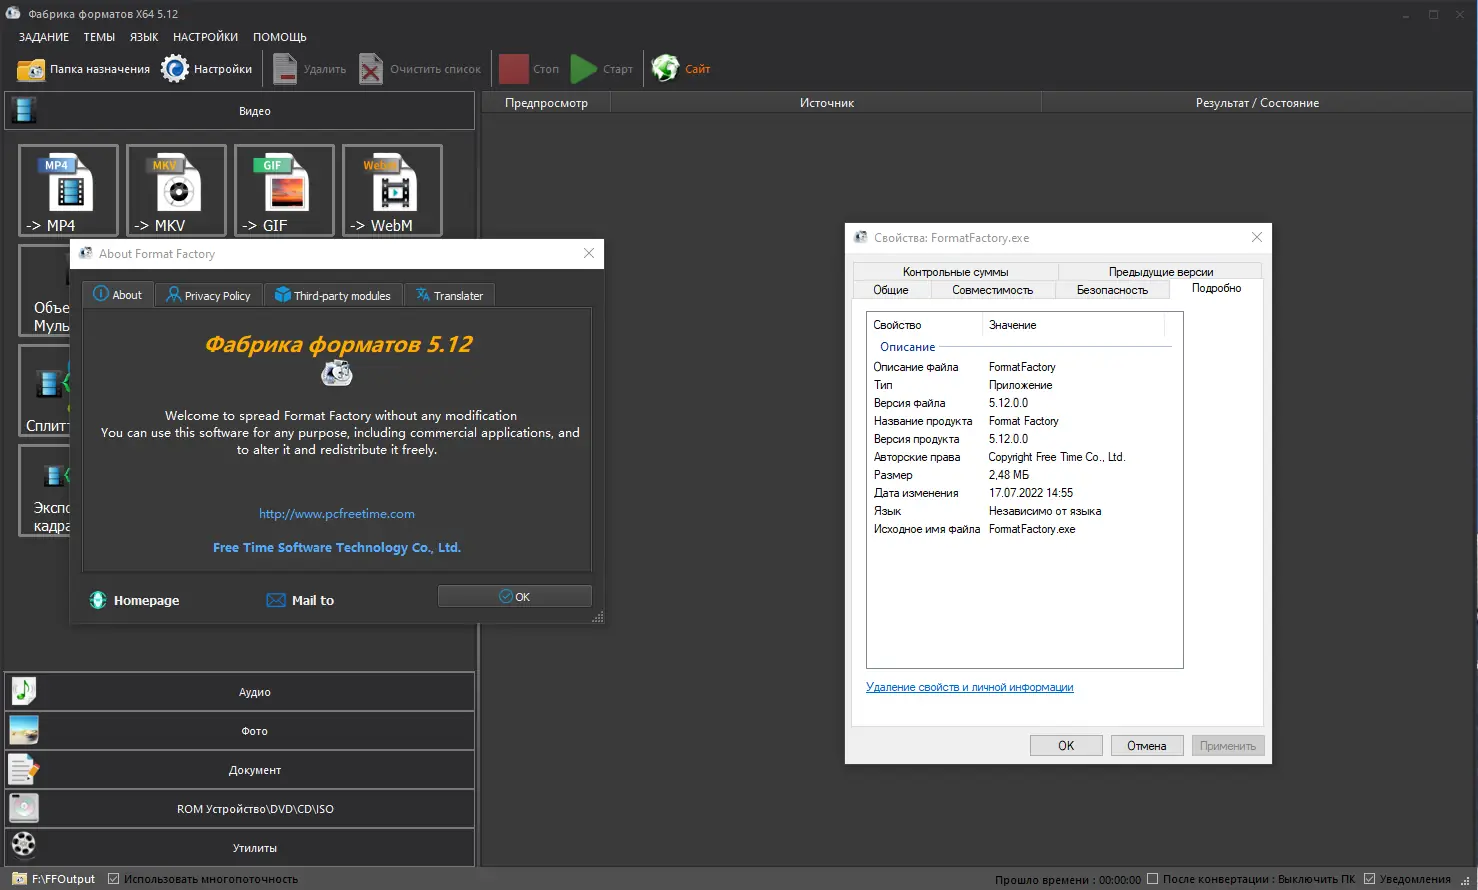Image resolution: width=1478 pixels, height=890 pixels.
Task: Click the Источник column header
Action: point(826,103)
